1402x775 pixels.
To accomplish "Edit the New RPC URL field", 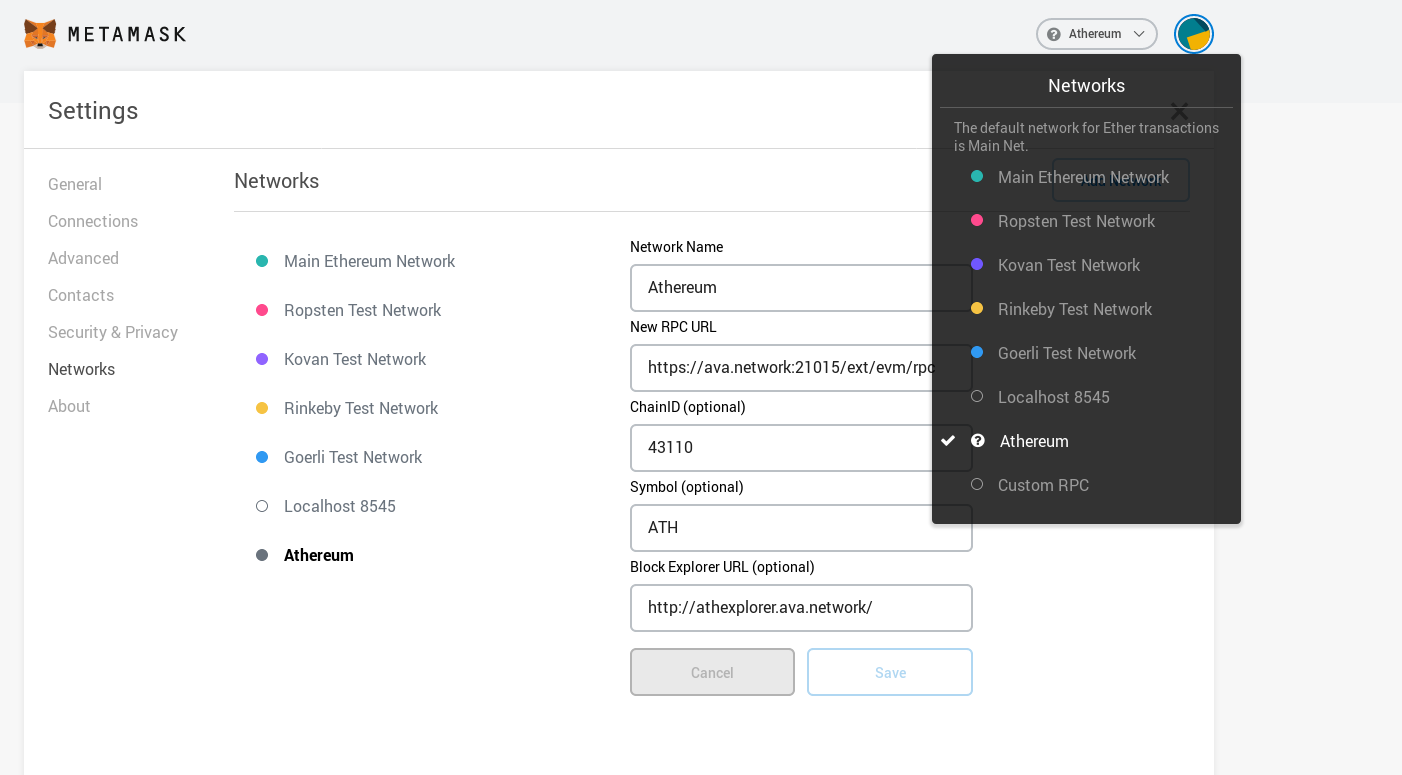I will 801,368.
